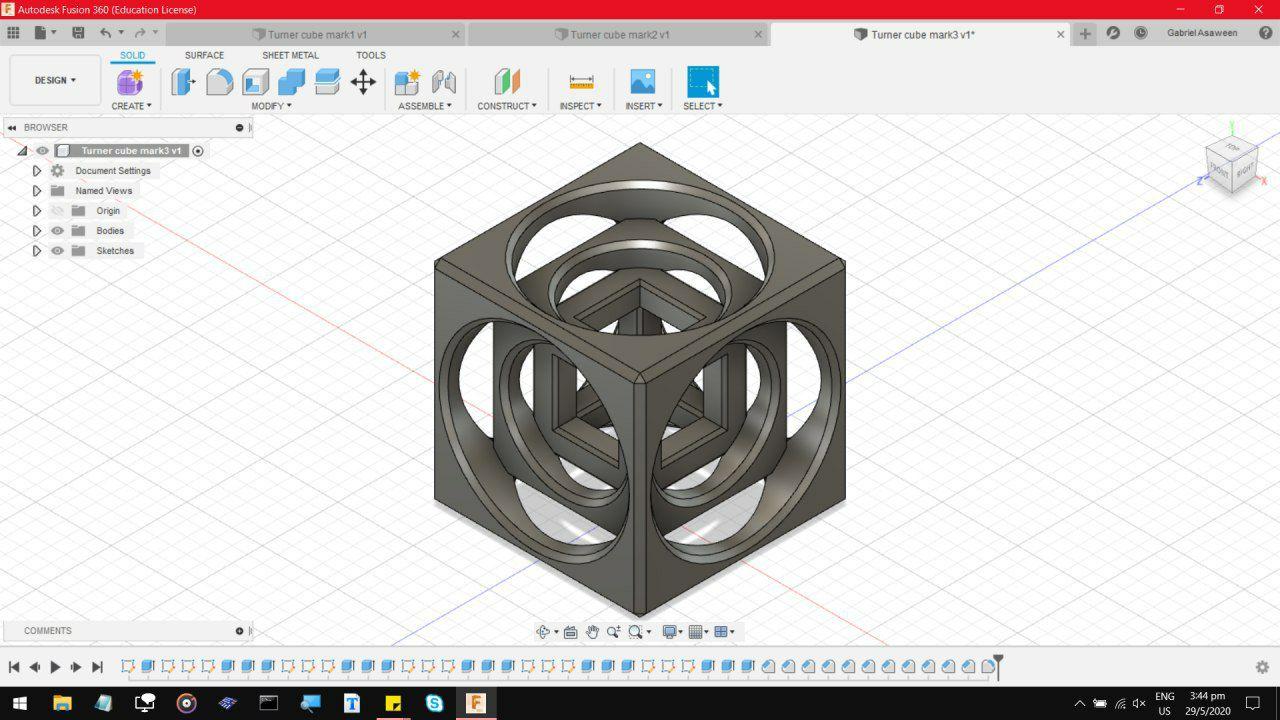
Task: Select the Move/Copy tool
Action: coord(363,82)
